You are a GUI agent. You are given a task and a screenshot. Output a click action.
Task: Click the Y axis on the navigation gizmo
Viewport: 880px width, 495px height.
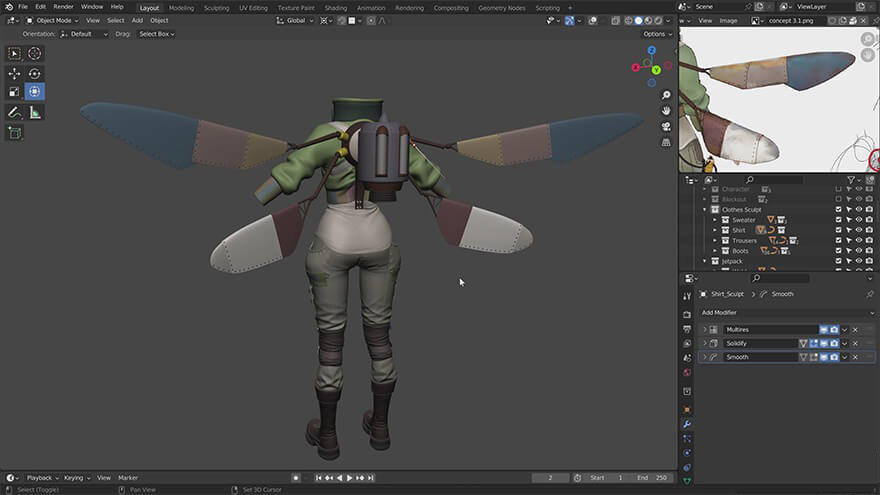(656, 70)
